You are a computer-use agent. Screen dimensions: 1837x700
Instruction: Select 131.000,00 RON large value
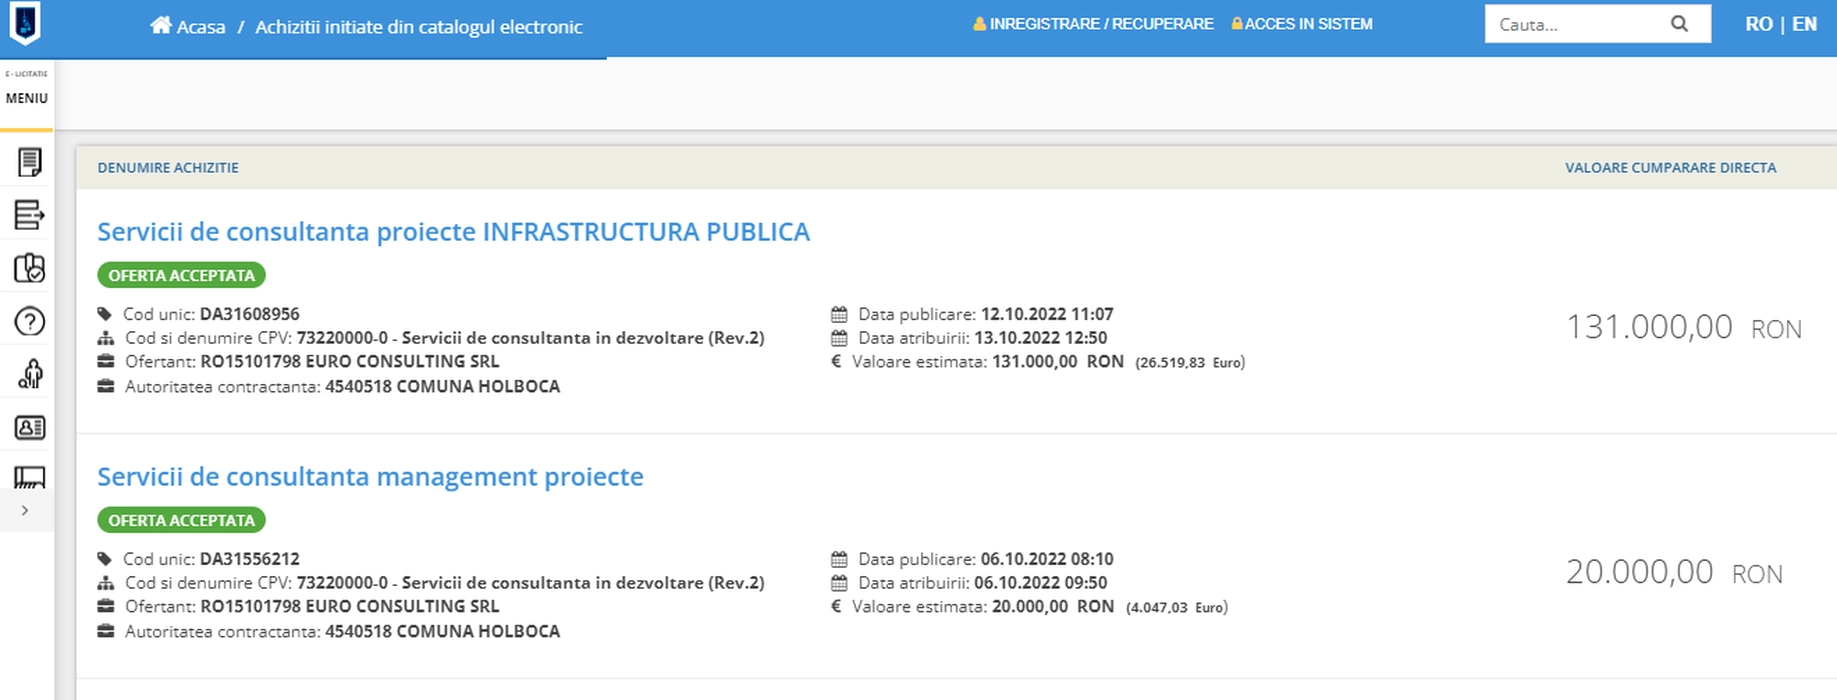click(x=1684, y=327)
